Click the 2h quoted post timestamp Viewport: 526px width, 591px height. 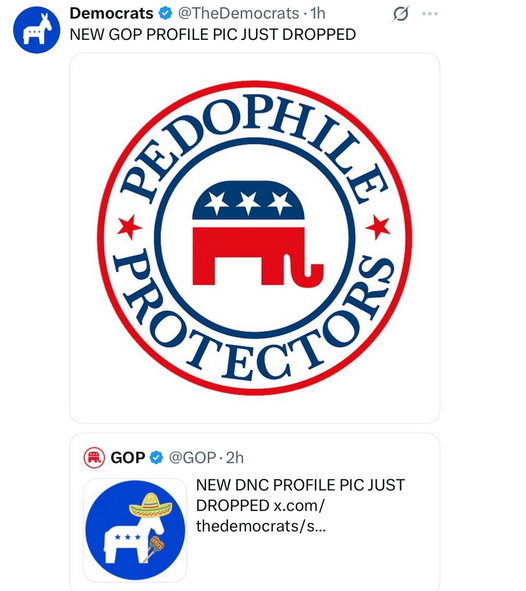(235, 458)
